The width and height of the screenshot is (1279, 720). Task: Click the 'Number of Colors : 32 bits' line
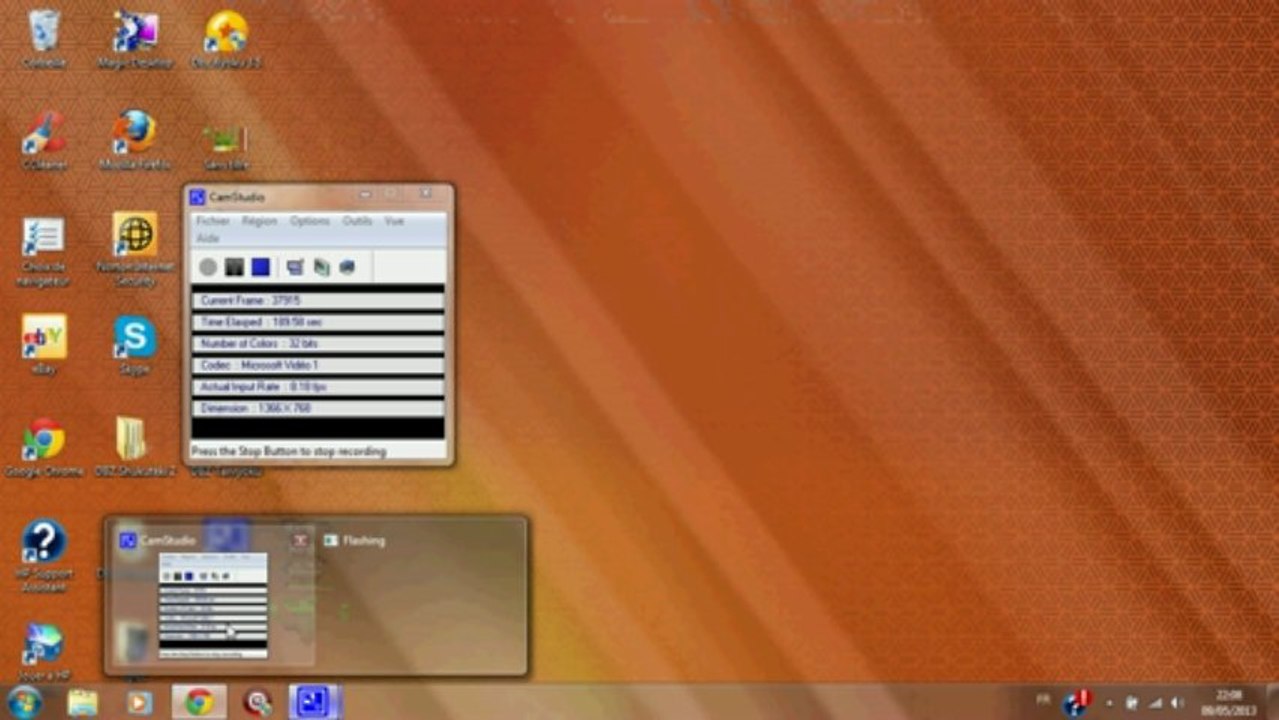317,343
